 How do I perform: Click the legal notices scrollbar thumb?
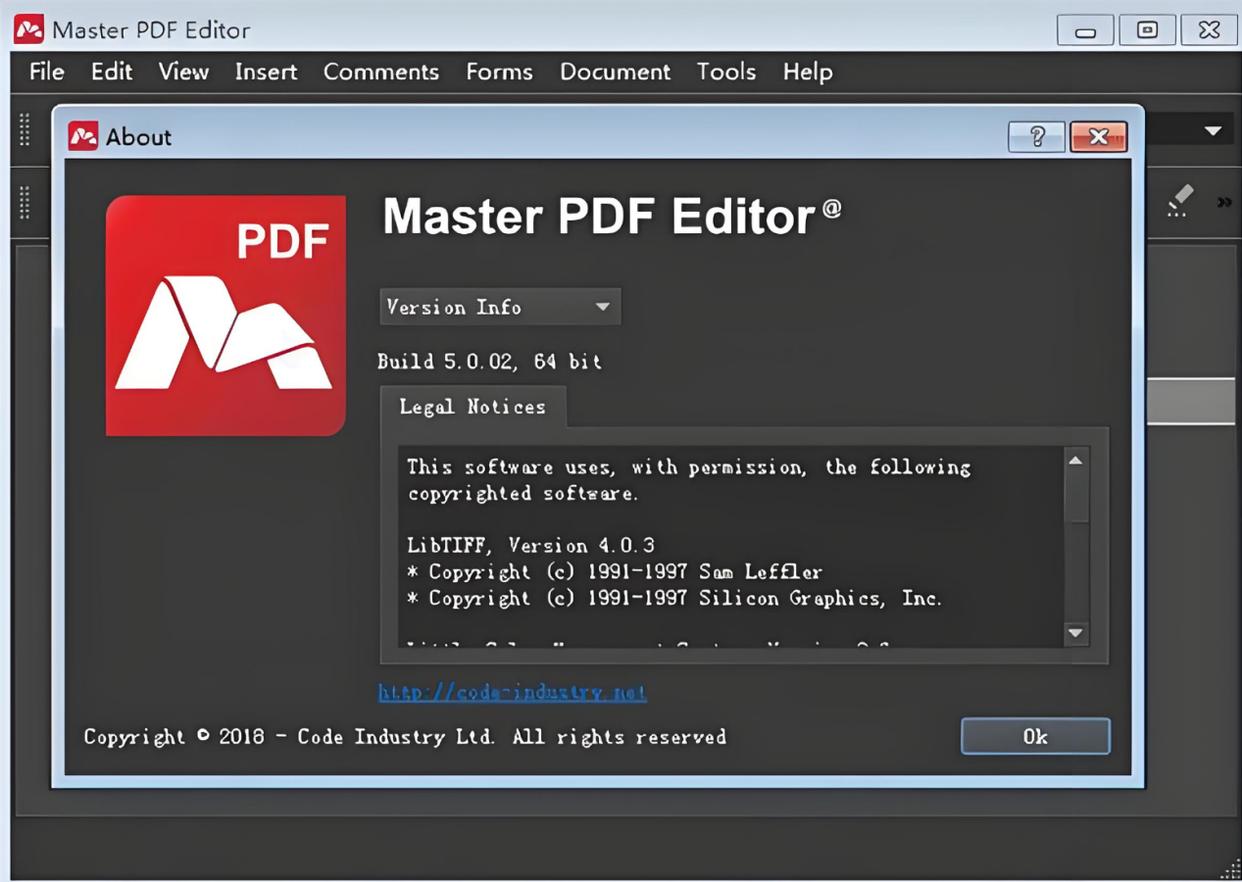point(1076,497)
